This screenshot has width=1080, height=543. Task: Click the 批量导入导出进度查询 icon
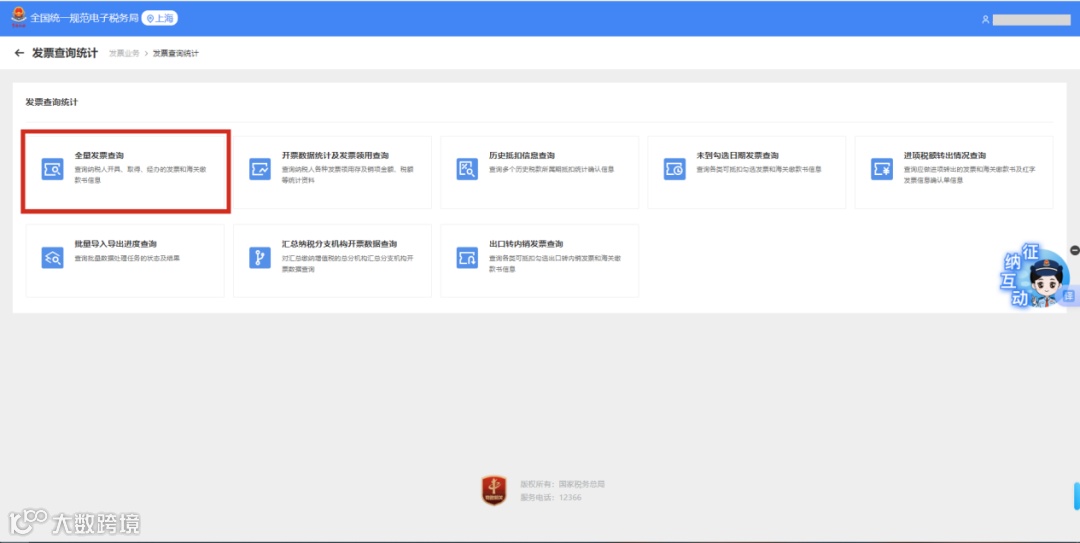point(52,258)
